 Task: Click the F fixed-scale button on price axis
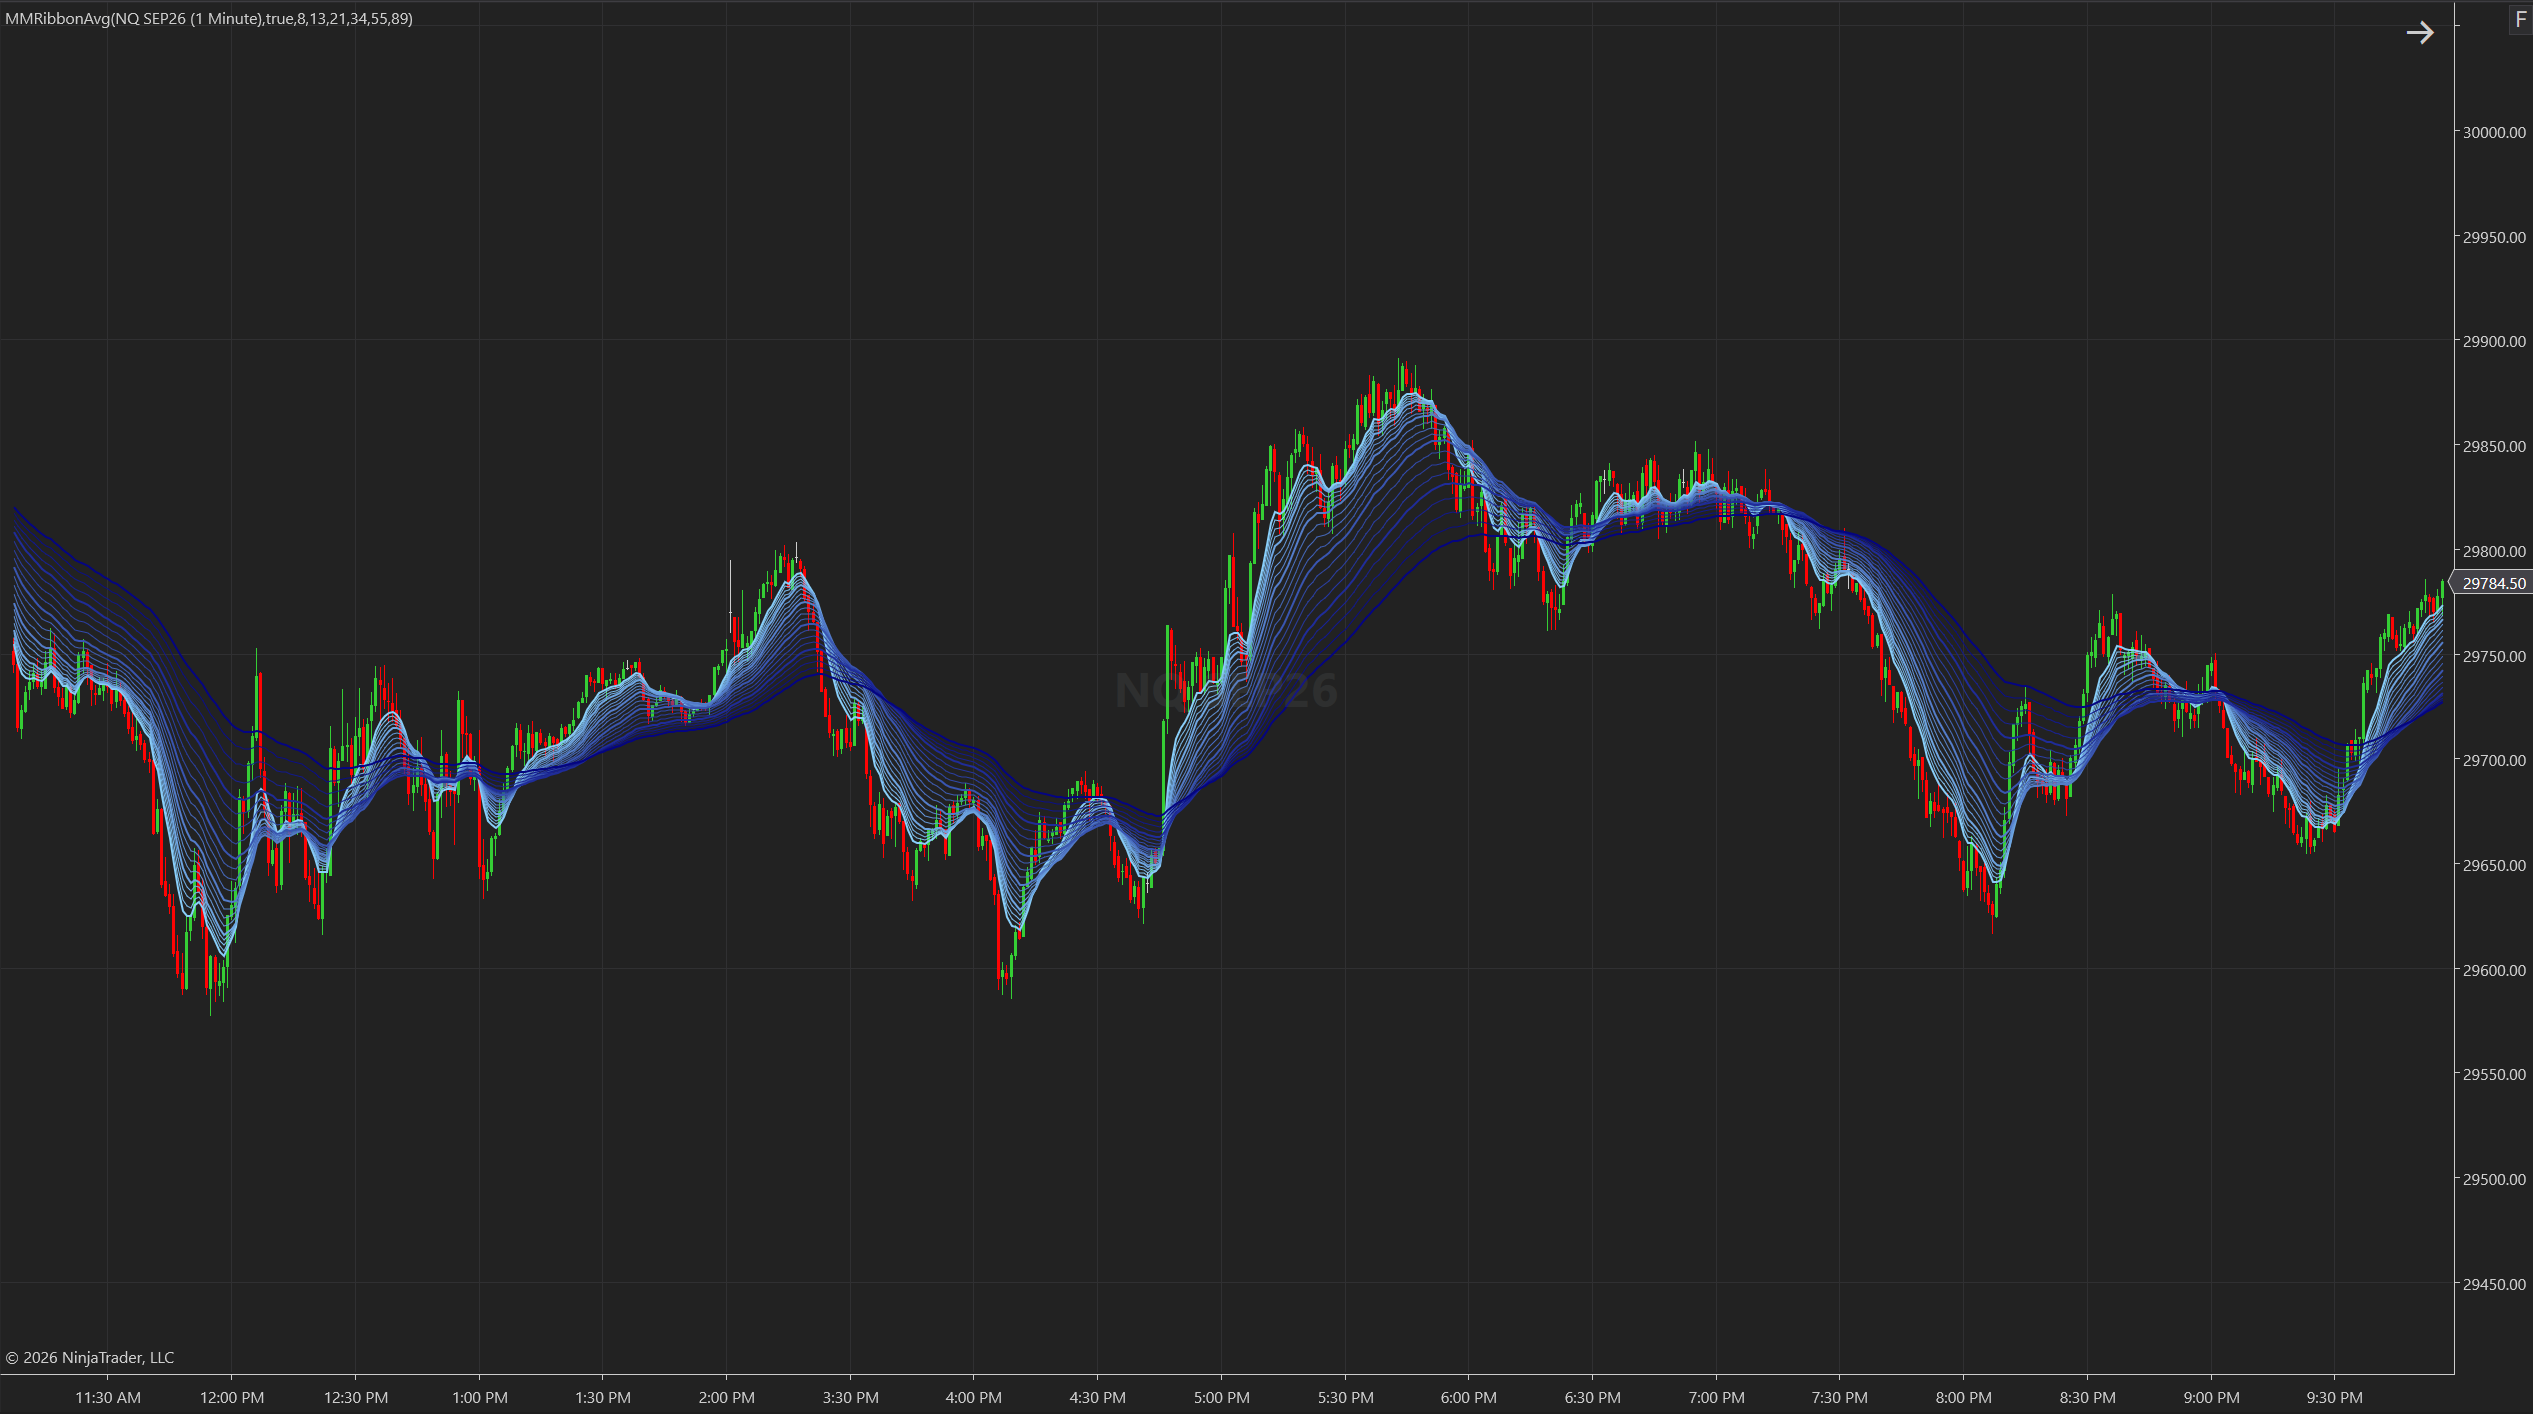[x=2520, y=19]
